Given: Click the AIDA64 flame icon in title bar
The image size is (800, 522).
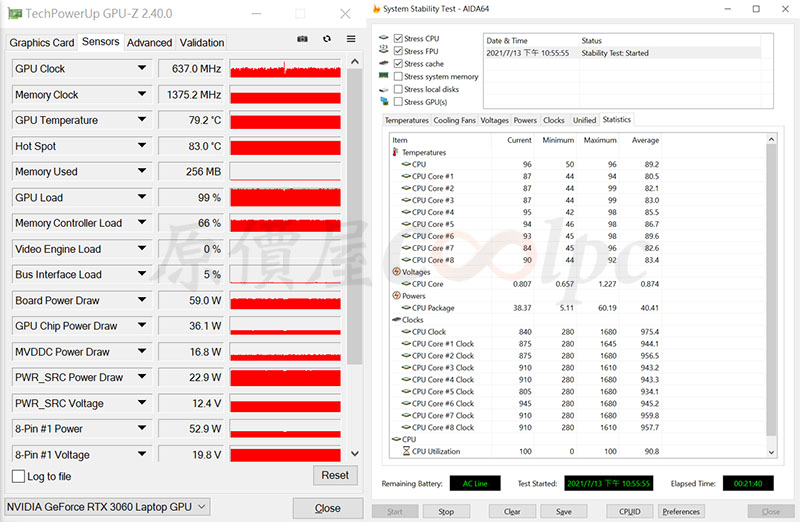Looking at the screenshot, I should 377,9.
